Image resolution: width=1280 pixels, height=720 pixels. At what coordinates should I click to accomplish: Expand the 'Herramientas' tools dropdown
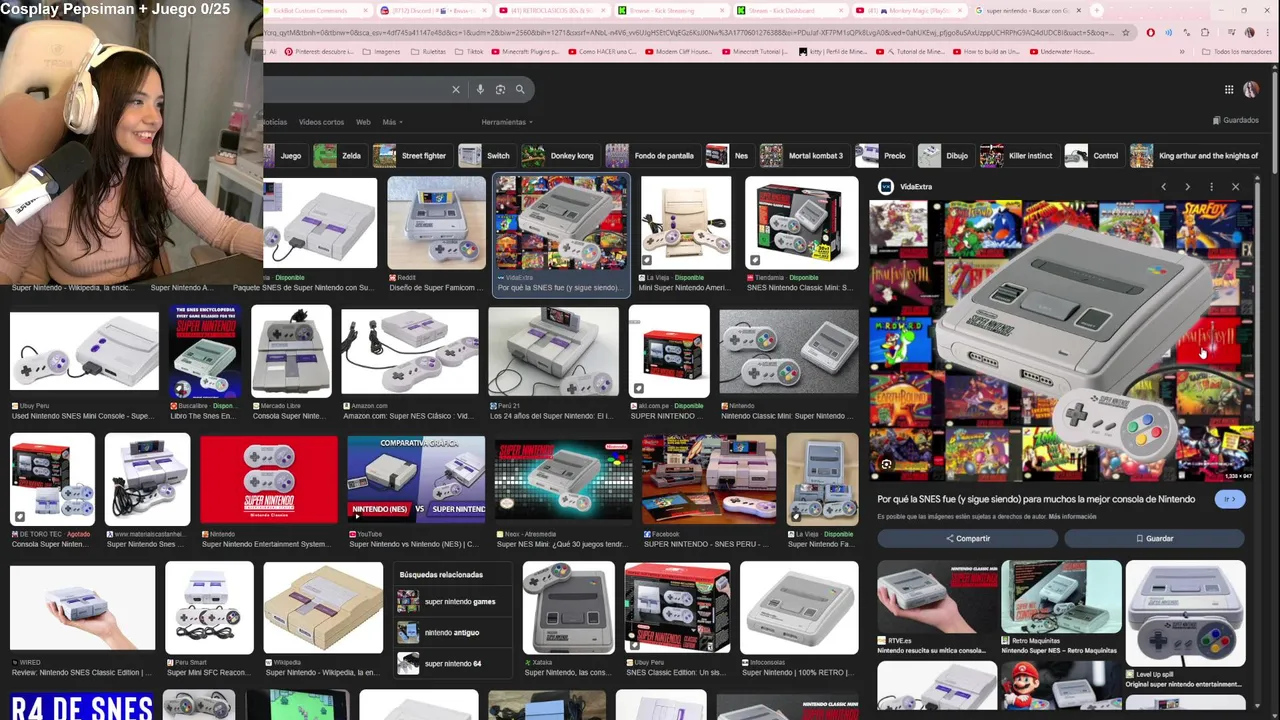coord(507,122)
